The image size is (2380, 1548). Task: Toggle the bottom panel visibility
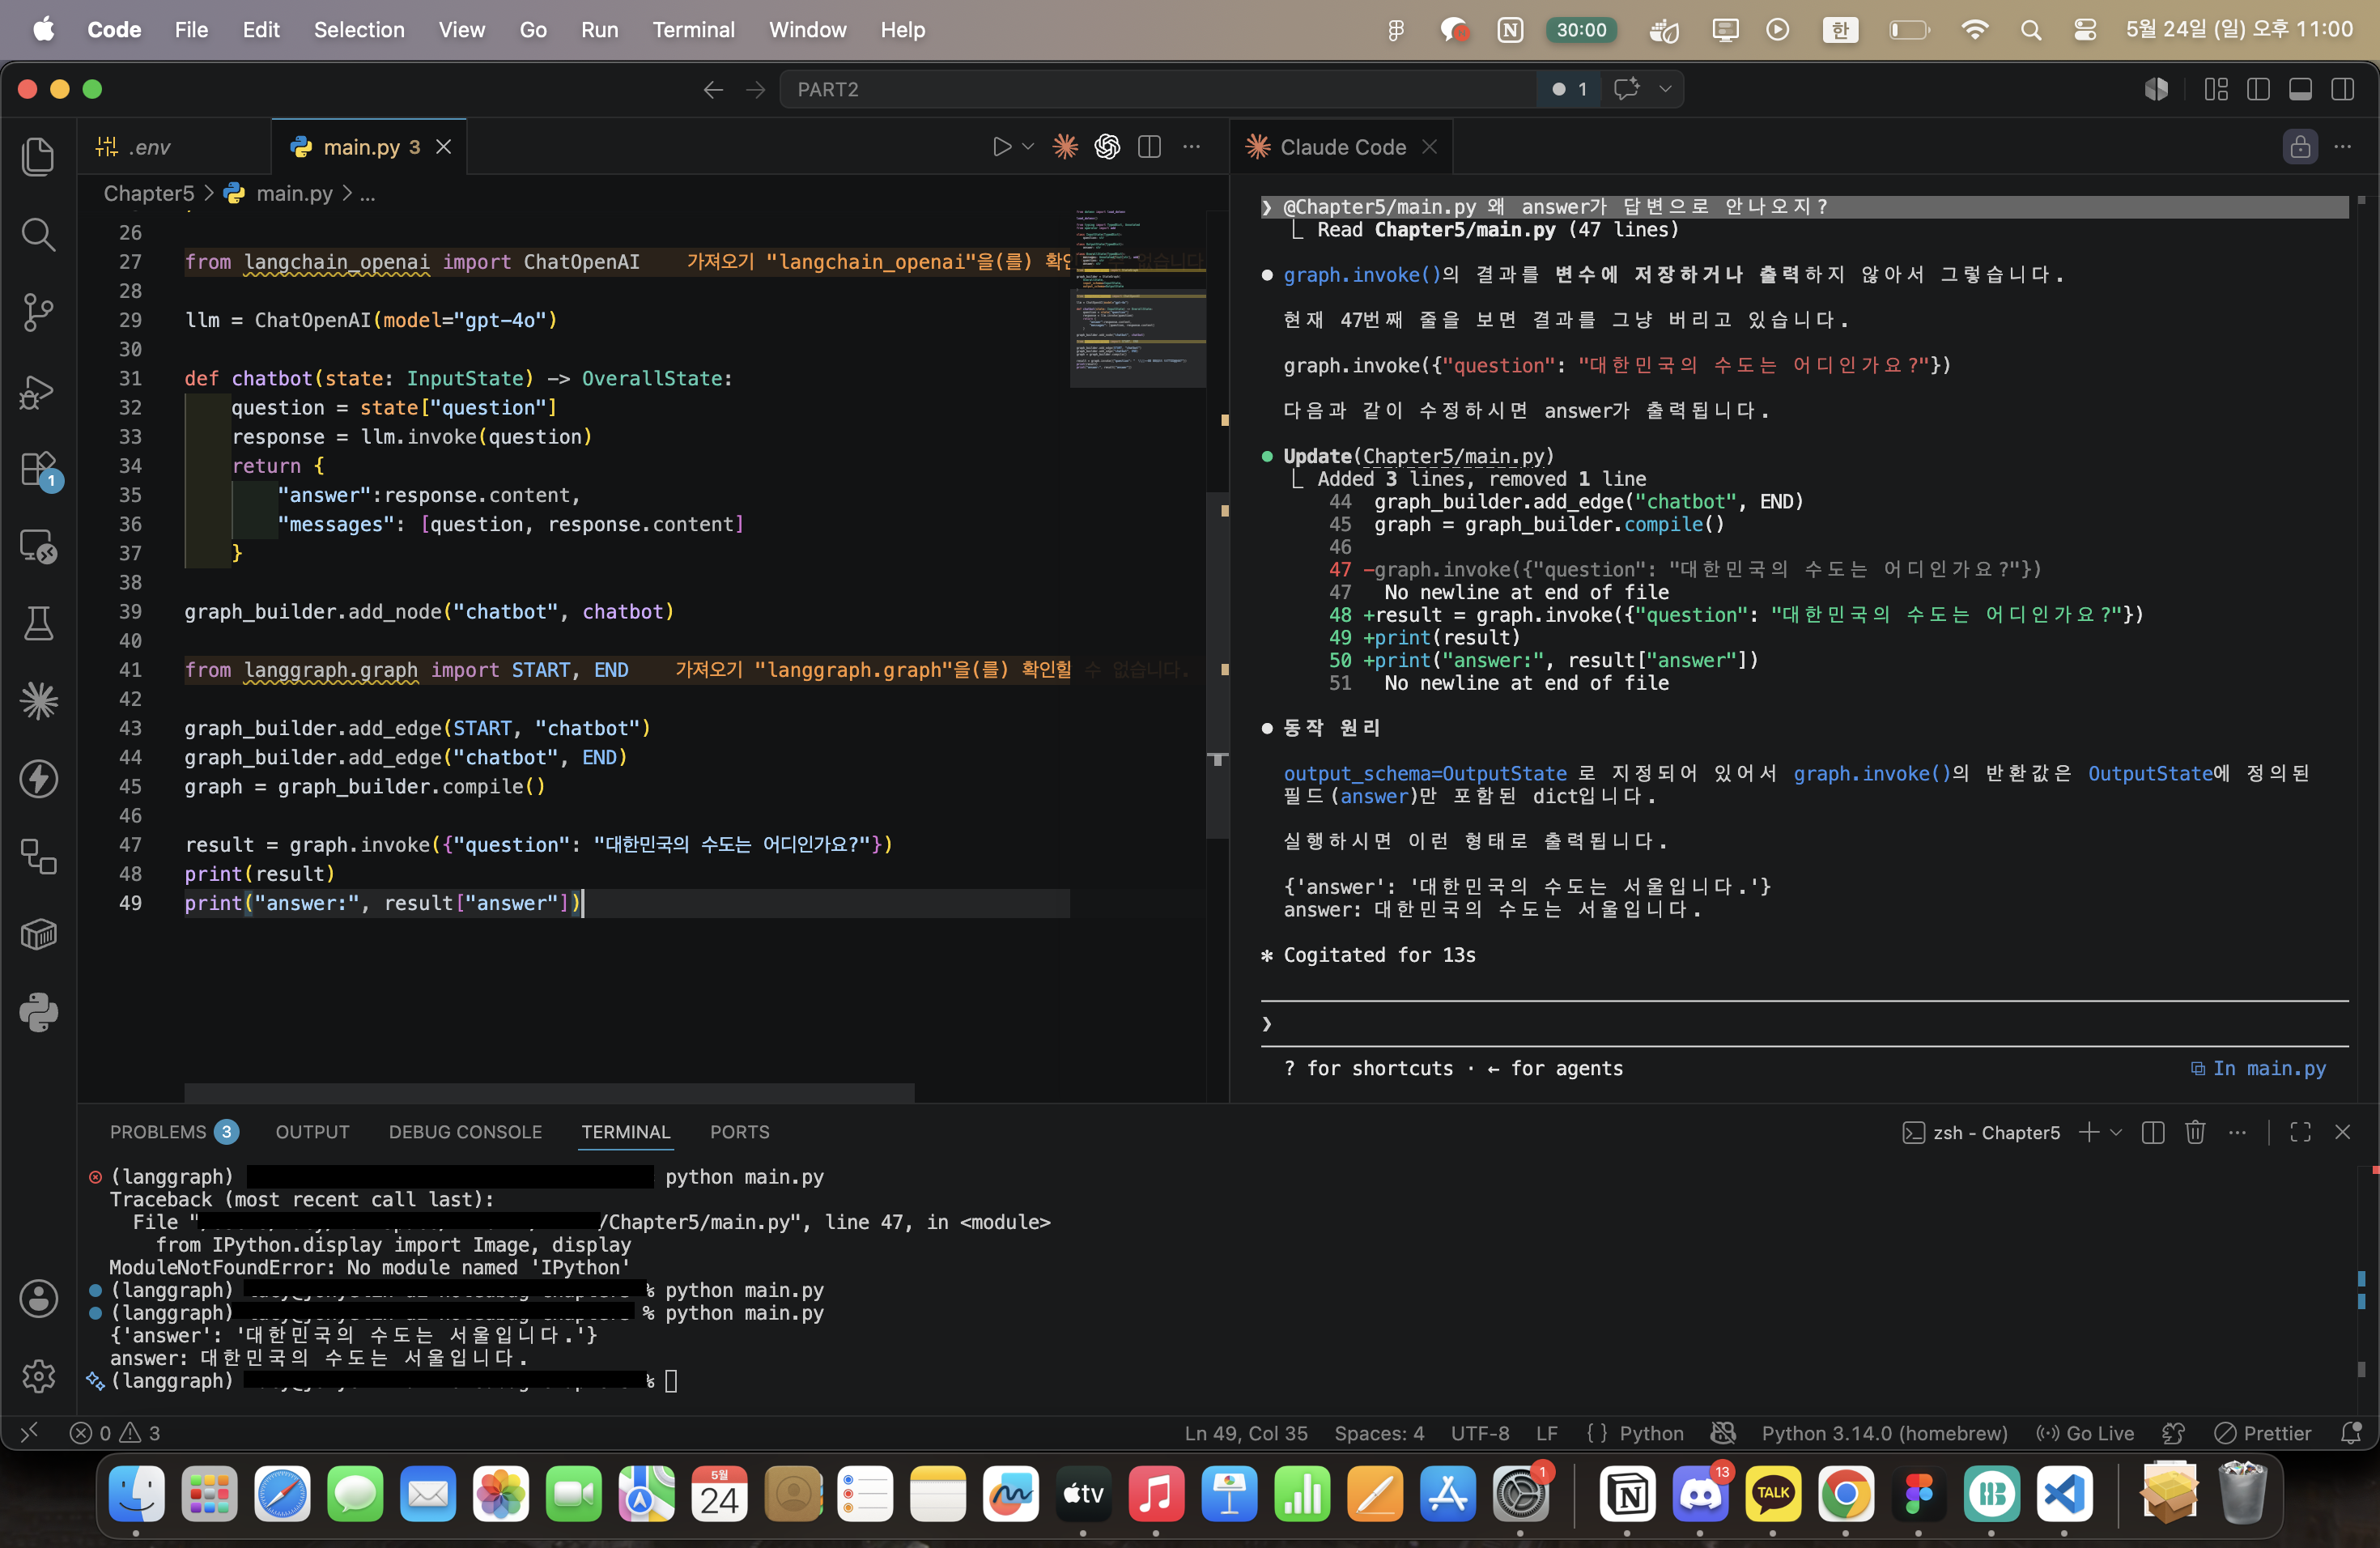click(x=2300, y=90)
